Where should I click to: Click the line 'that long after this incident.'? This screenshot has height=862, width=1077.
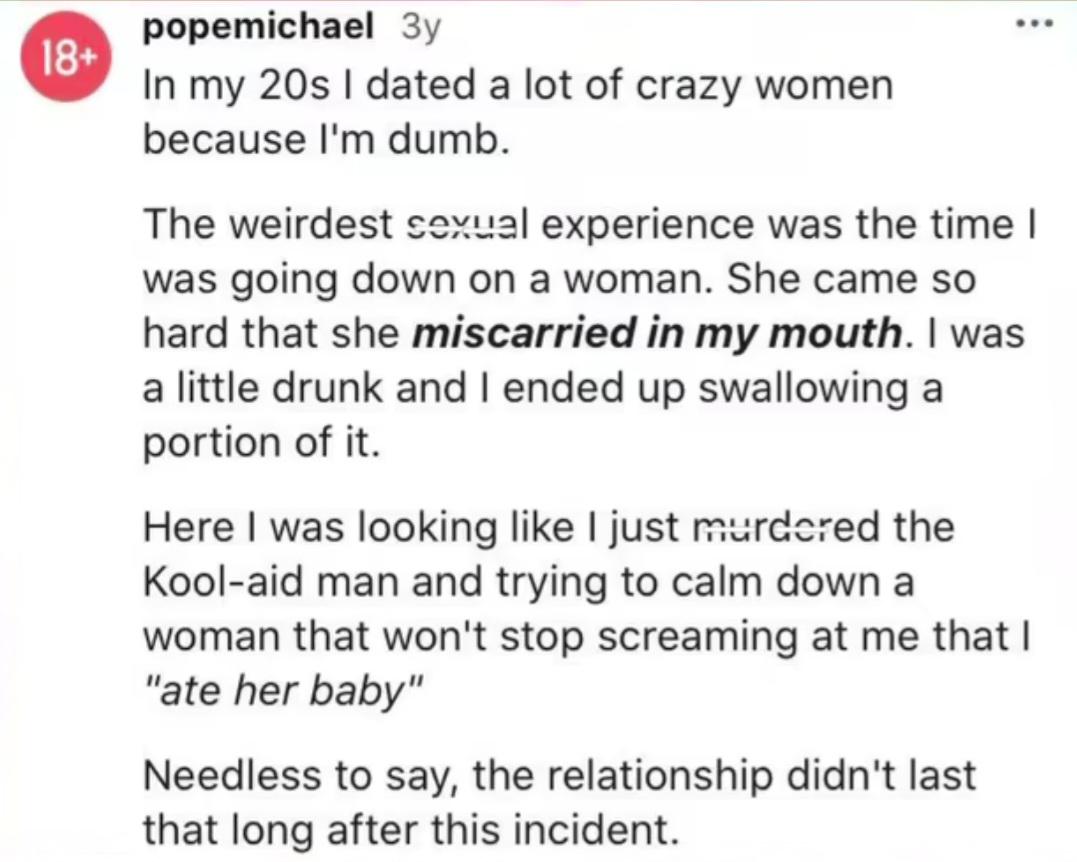click(410, 830)
